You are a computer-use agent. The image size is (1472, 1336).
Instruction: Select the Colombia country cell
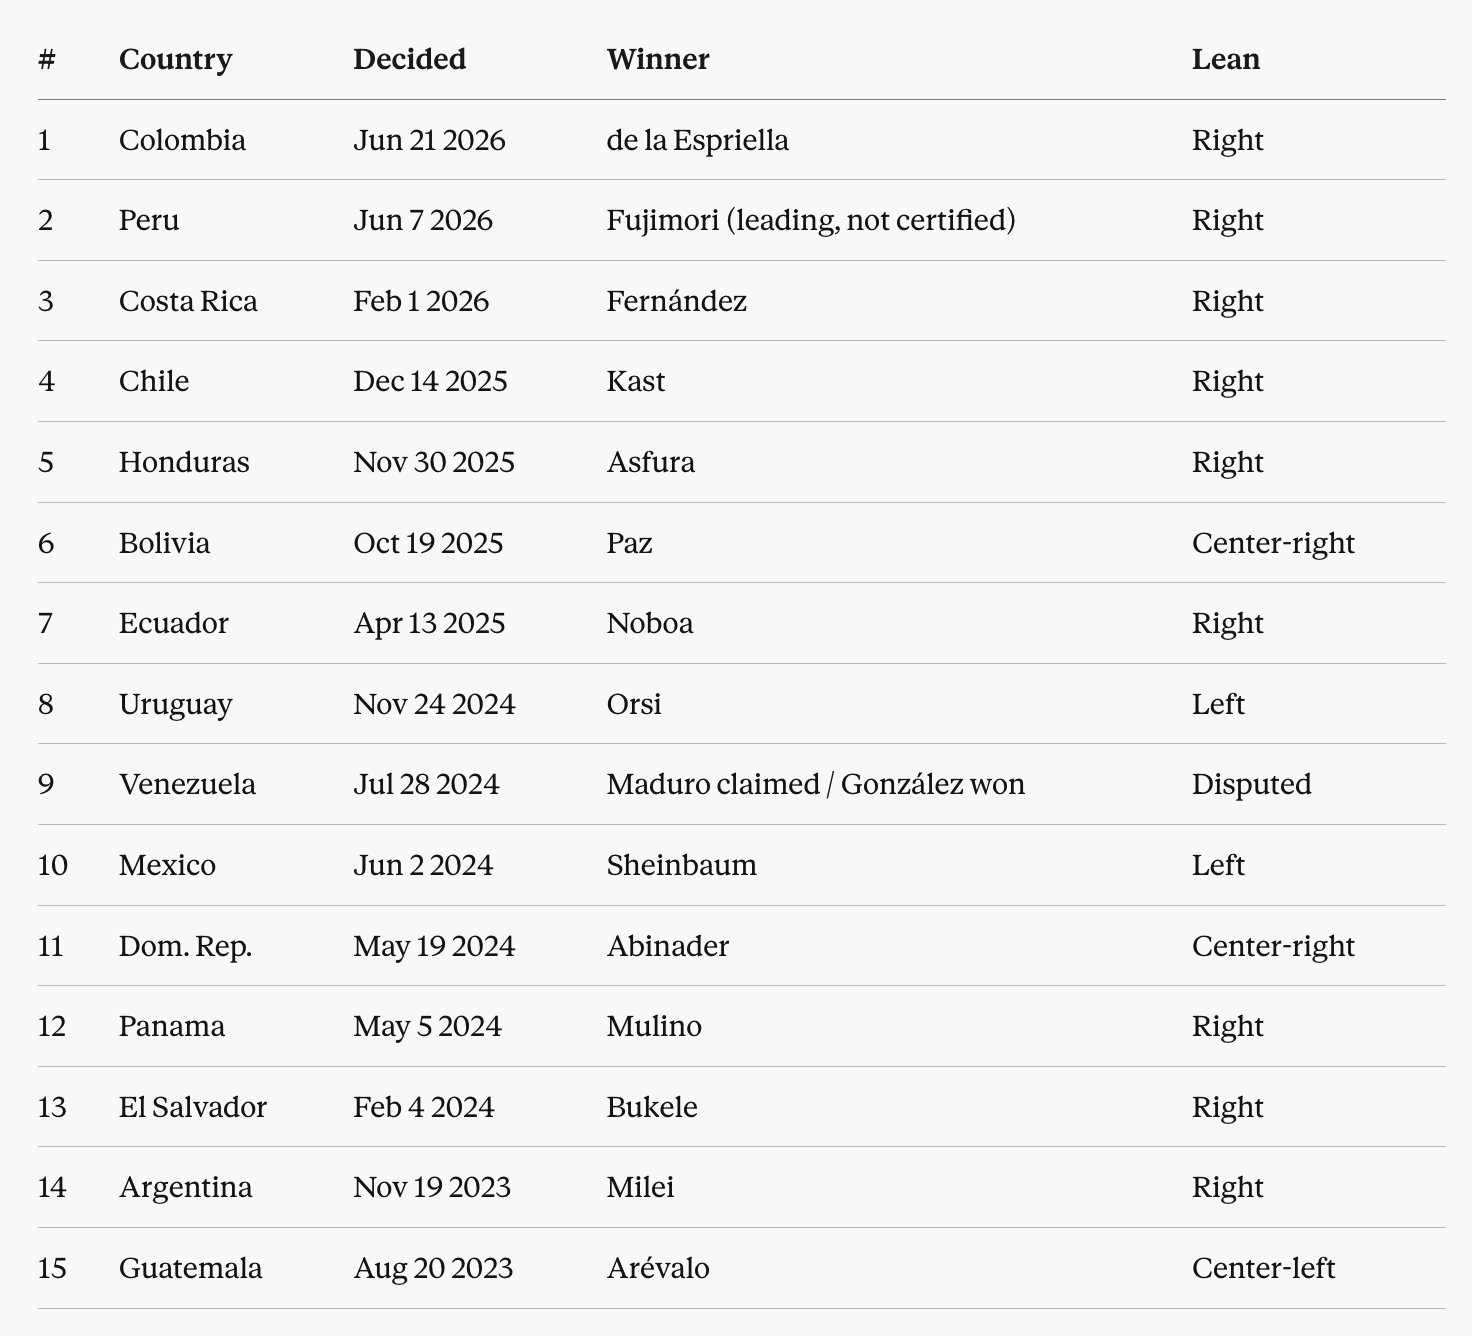click(x=182, y=140)
